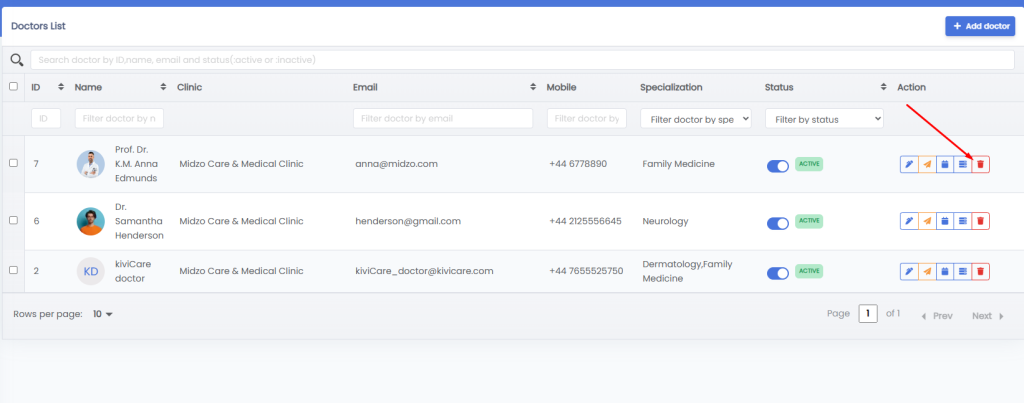Click the mobile number +44 6778890
The image size is (1024, 403).
tap(578, 164)
